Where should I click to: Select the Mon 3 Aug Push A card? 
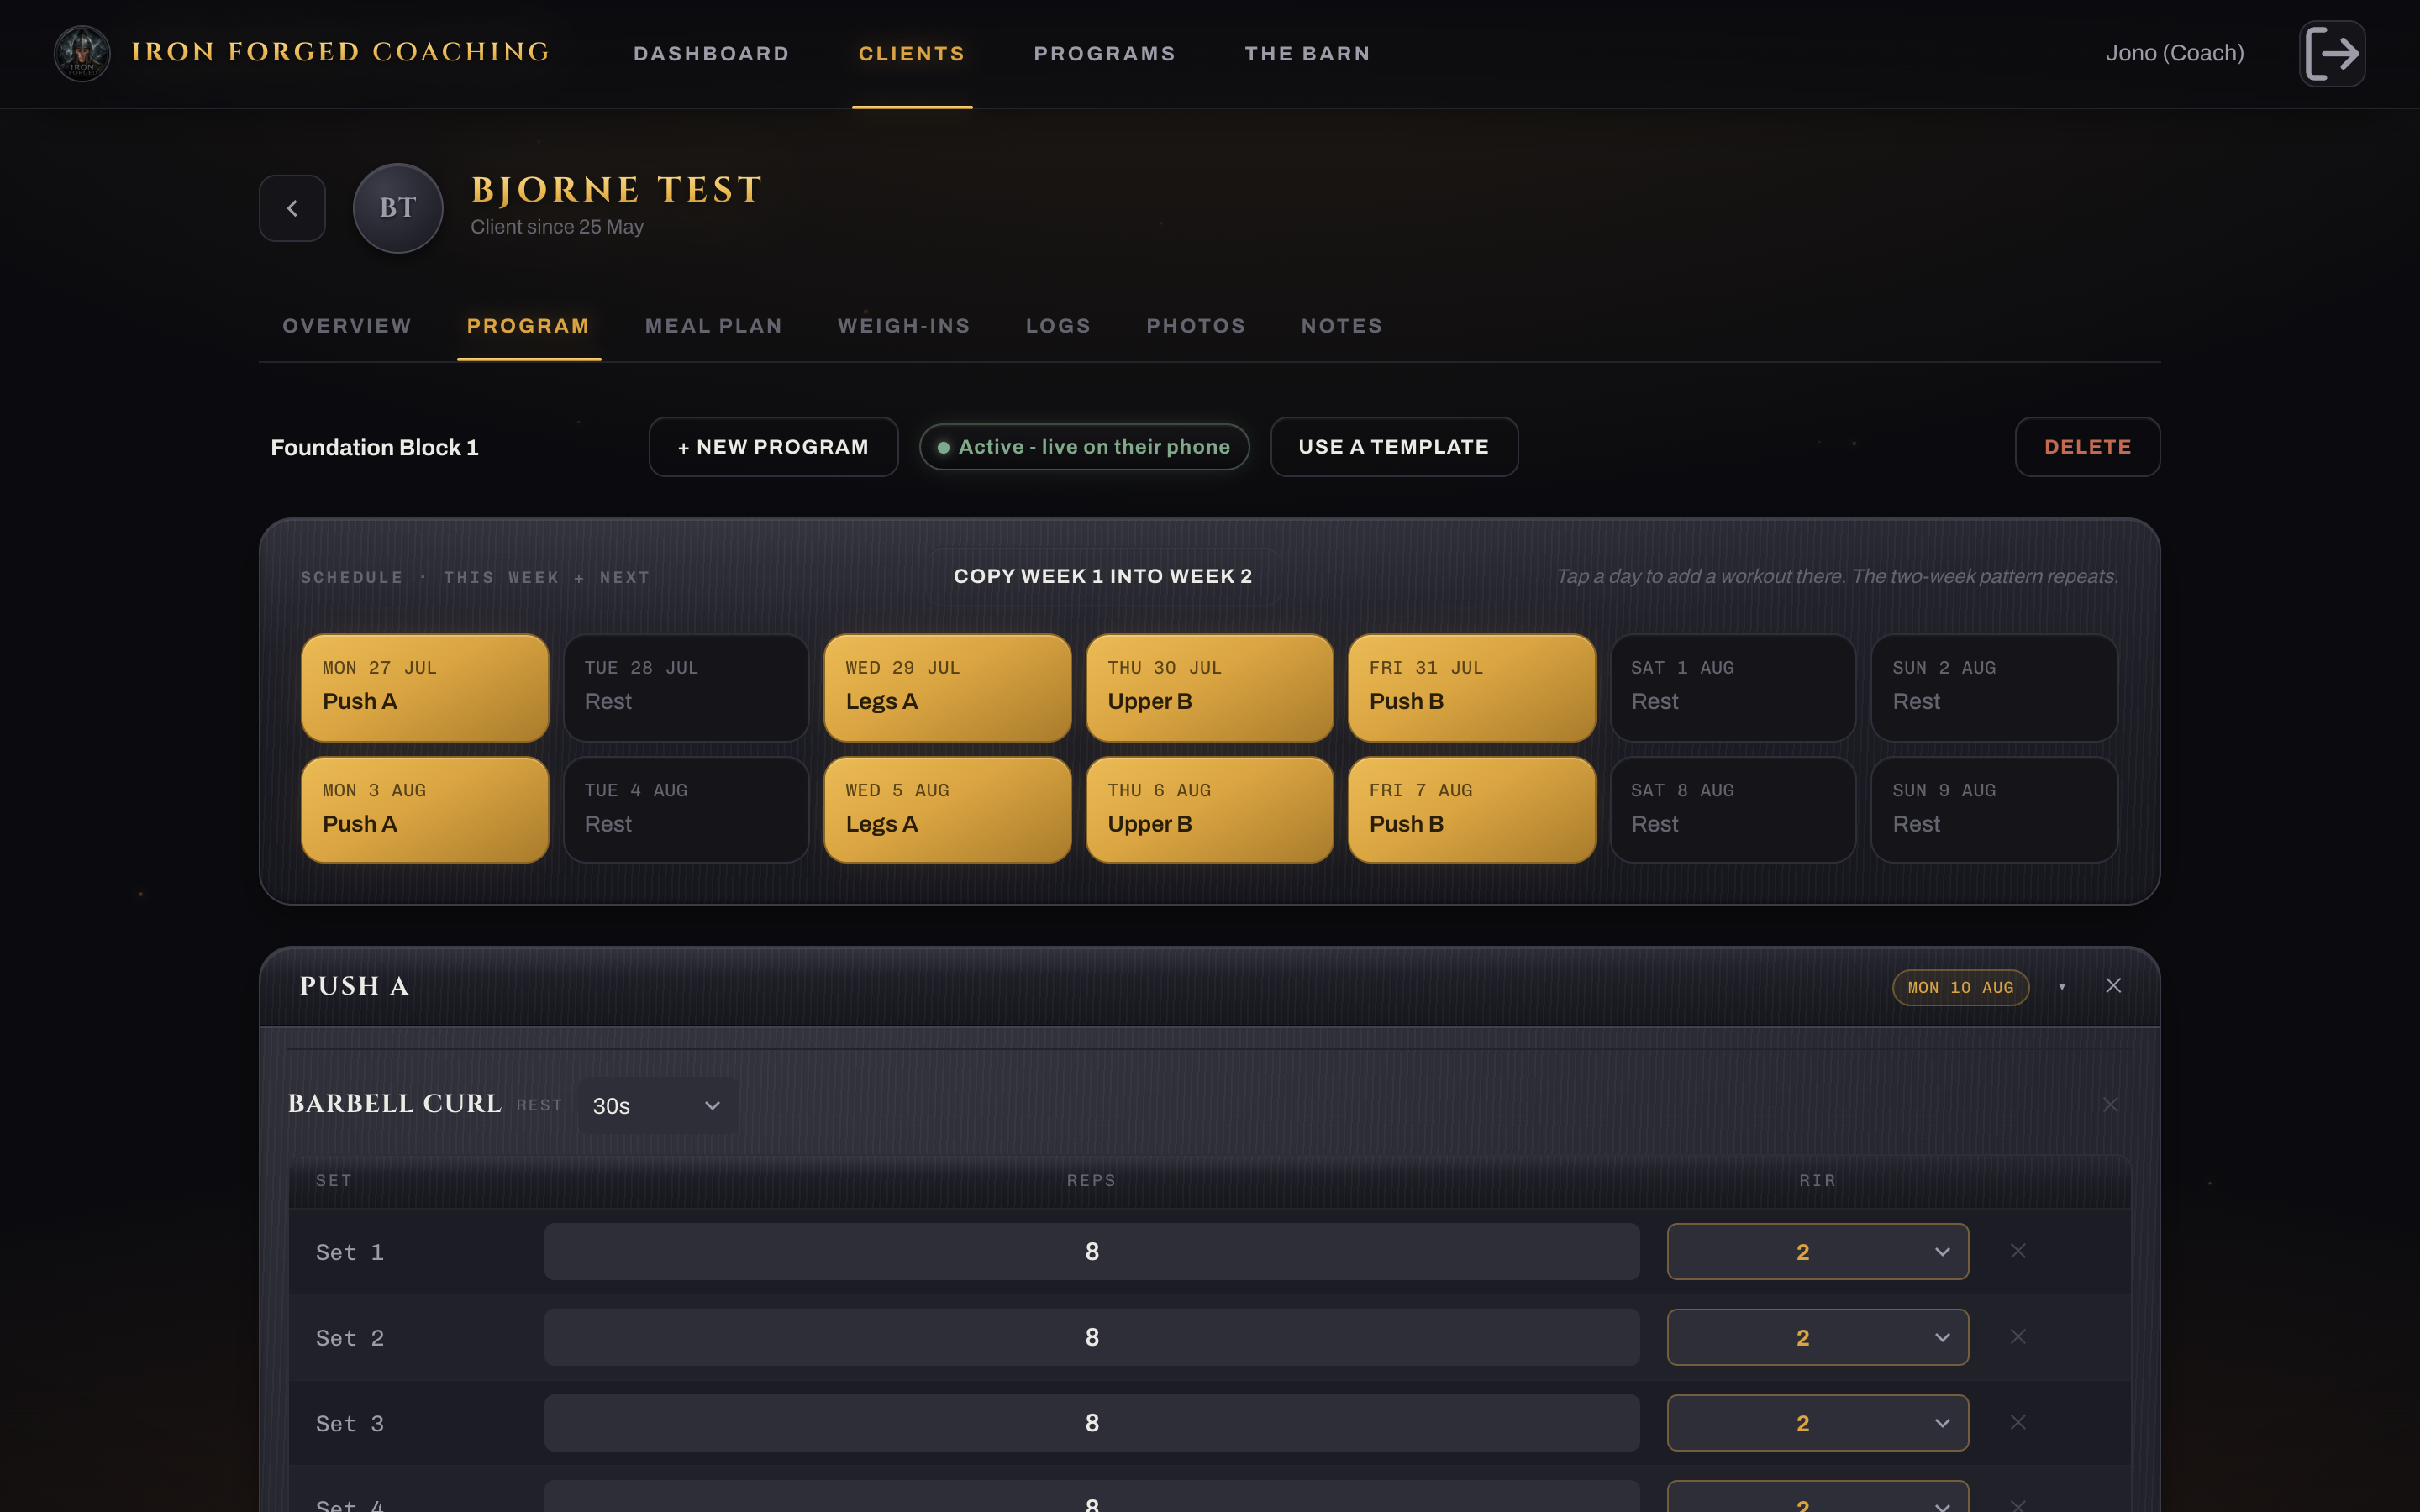click(x=425, y=810)
